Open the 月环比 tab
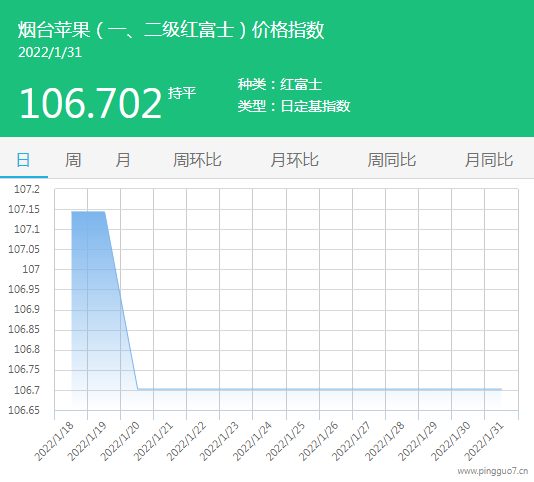This screenshot has height=482, width=534. coord(295,160)
